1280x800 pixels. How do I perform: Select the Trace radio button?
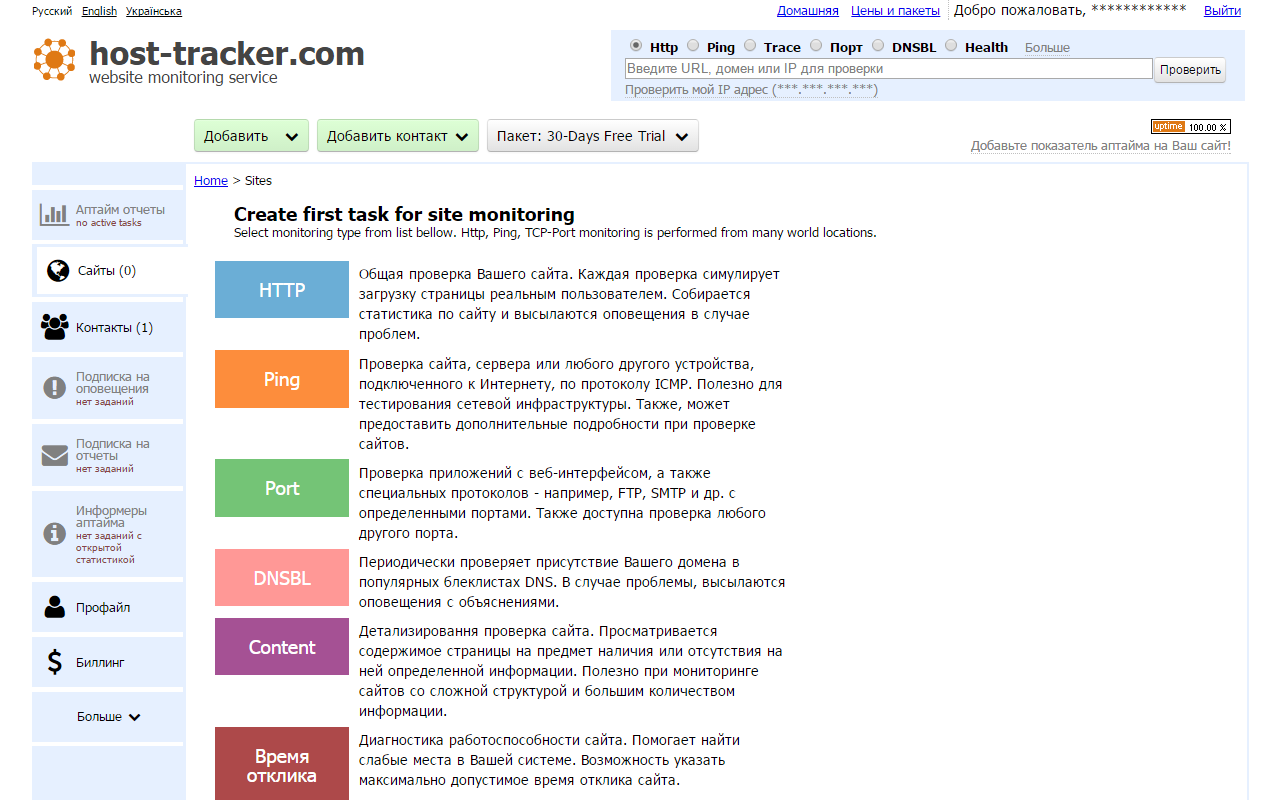tap(750, 46)
